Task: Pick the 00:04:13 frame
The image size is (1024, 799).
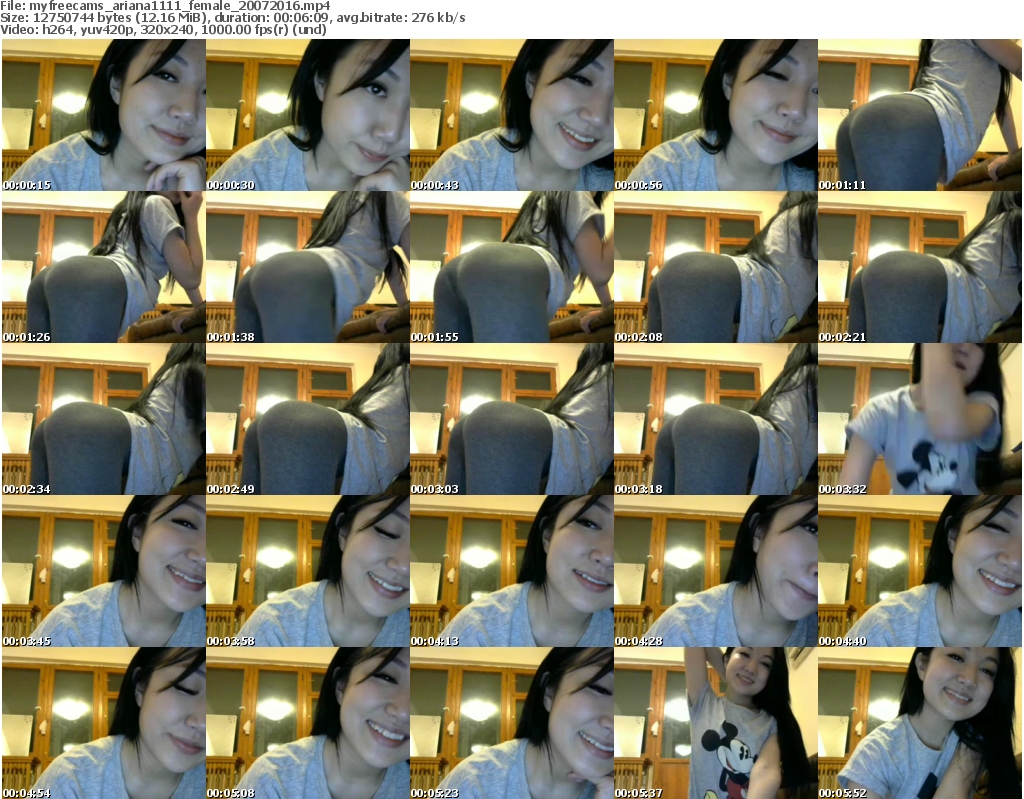Action: click(511, 571)
